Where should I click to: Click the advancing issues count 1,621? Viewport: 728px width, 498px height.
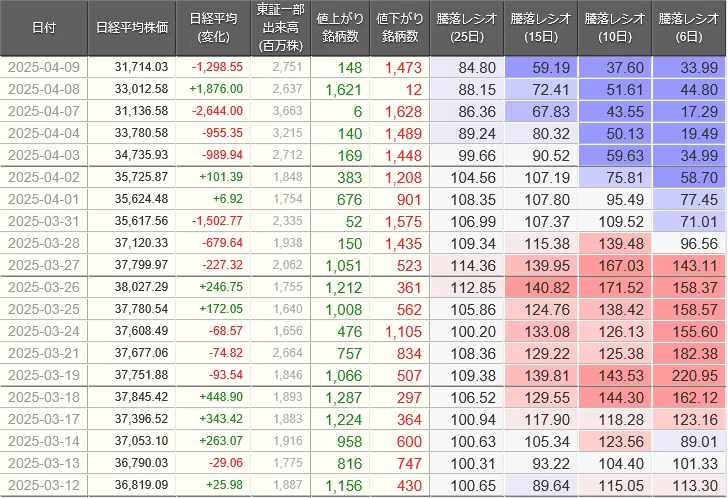pos(344,90)
